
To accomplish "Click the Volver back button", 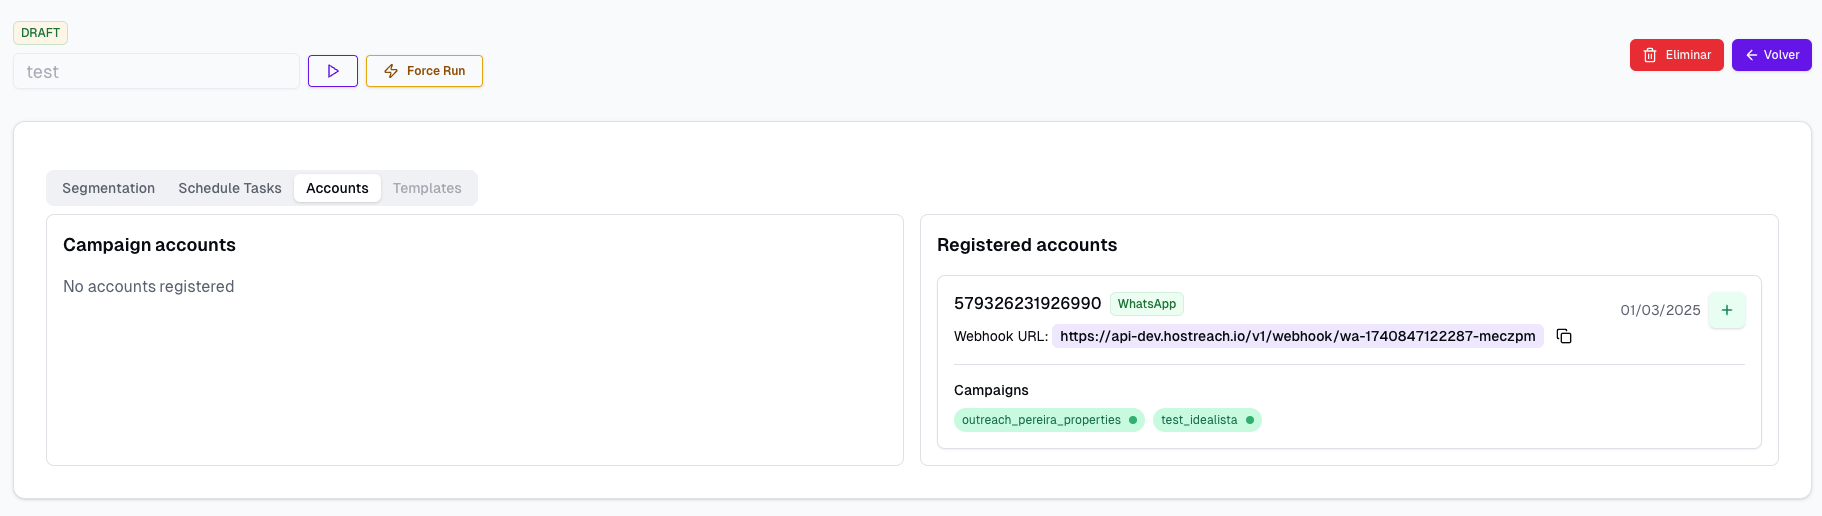I will pyautogui.click(x=1771, y=55).
